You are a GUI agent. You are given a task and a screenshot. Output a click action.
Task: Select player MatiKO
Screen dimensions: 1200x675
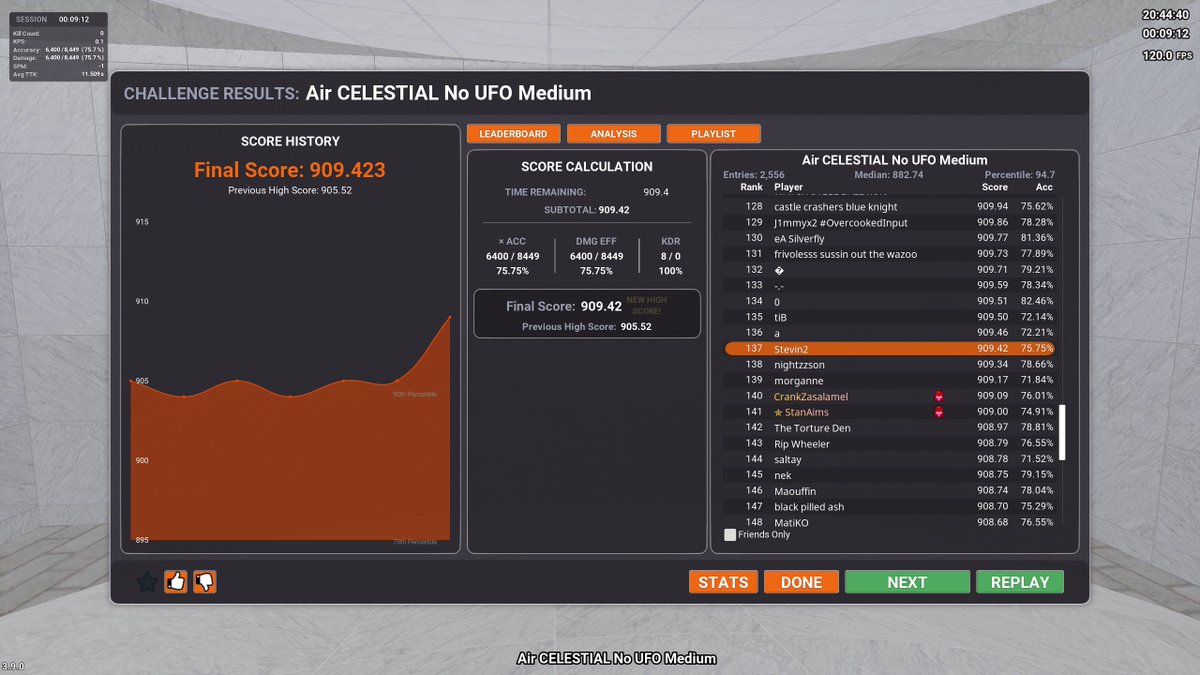[792, 522]
